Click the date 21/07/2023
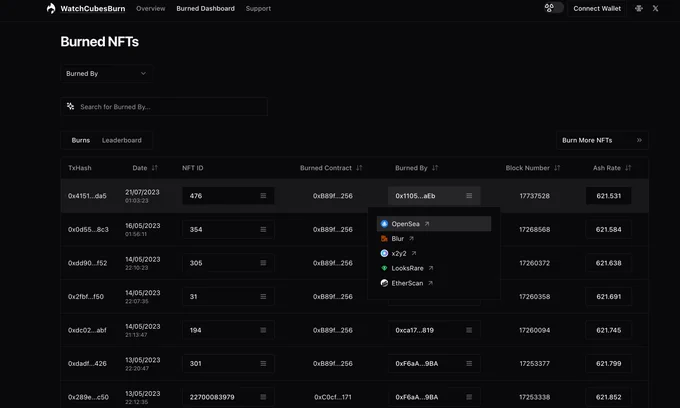The width and height of the screenshot is (680, 408). click(x=142, y=192)
